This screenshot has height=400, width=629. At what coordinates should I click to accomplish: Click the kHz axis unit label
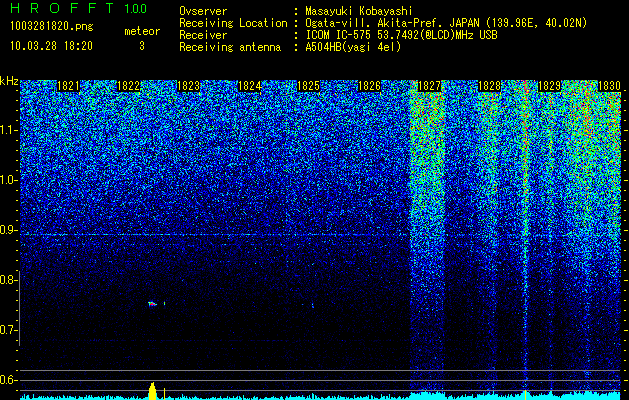pos(9,81)
